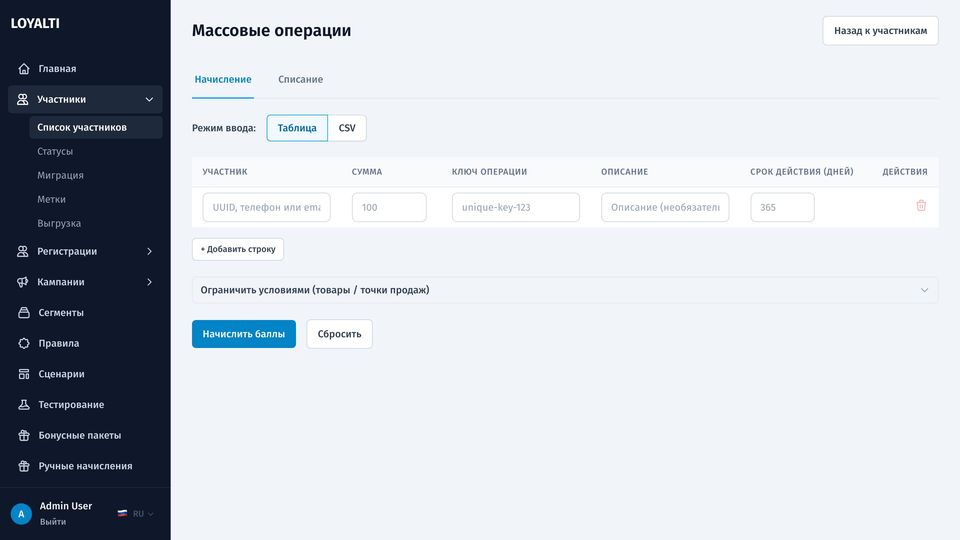This screenshot has width=960, height=540.
Task: Open Список участников in sidebar
Action: tap(96, 127)
